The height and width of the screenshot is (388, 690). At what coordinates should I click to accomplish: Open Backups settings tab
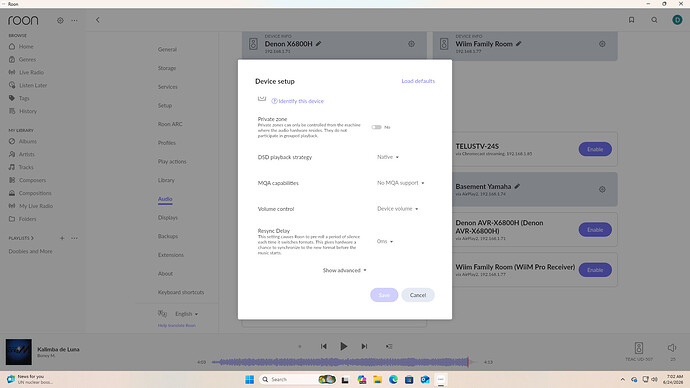tap(168, 236)
